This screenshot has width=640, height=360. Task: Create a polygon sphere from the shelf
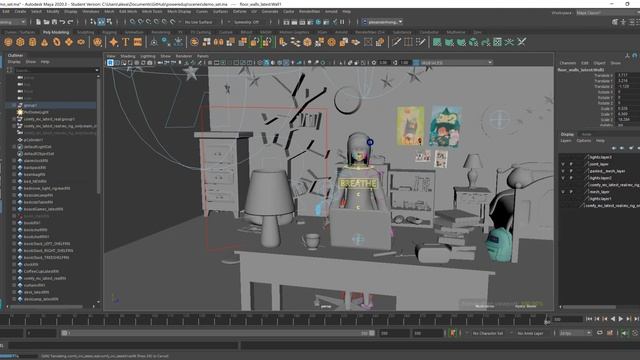8,42
